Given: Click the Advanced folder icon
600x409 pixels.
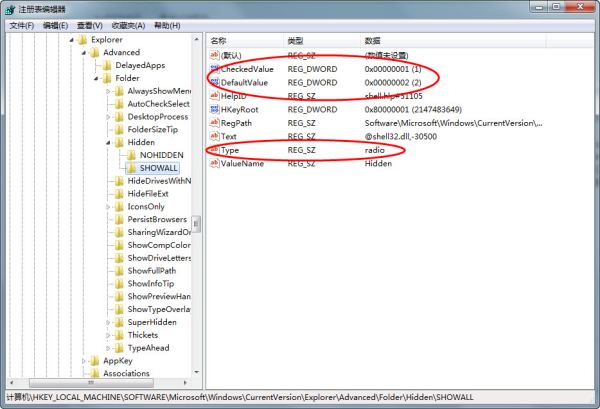Looking at the screenshot, I should 95,52.
